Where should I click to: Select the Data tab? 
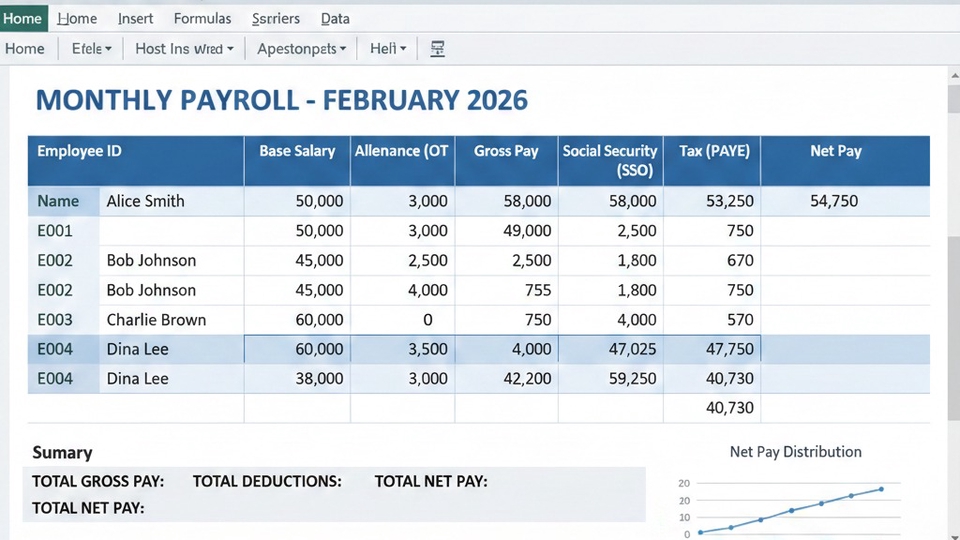coord(335,18)
